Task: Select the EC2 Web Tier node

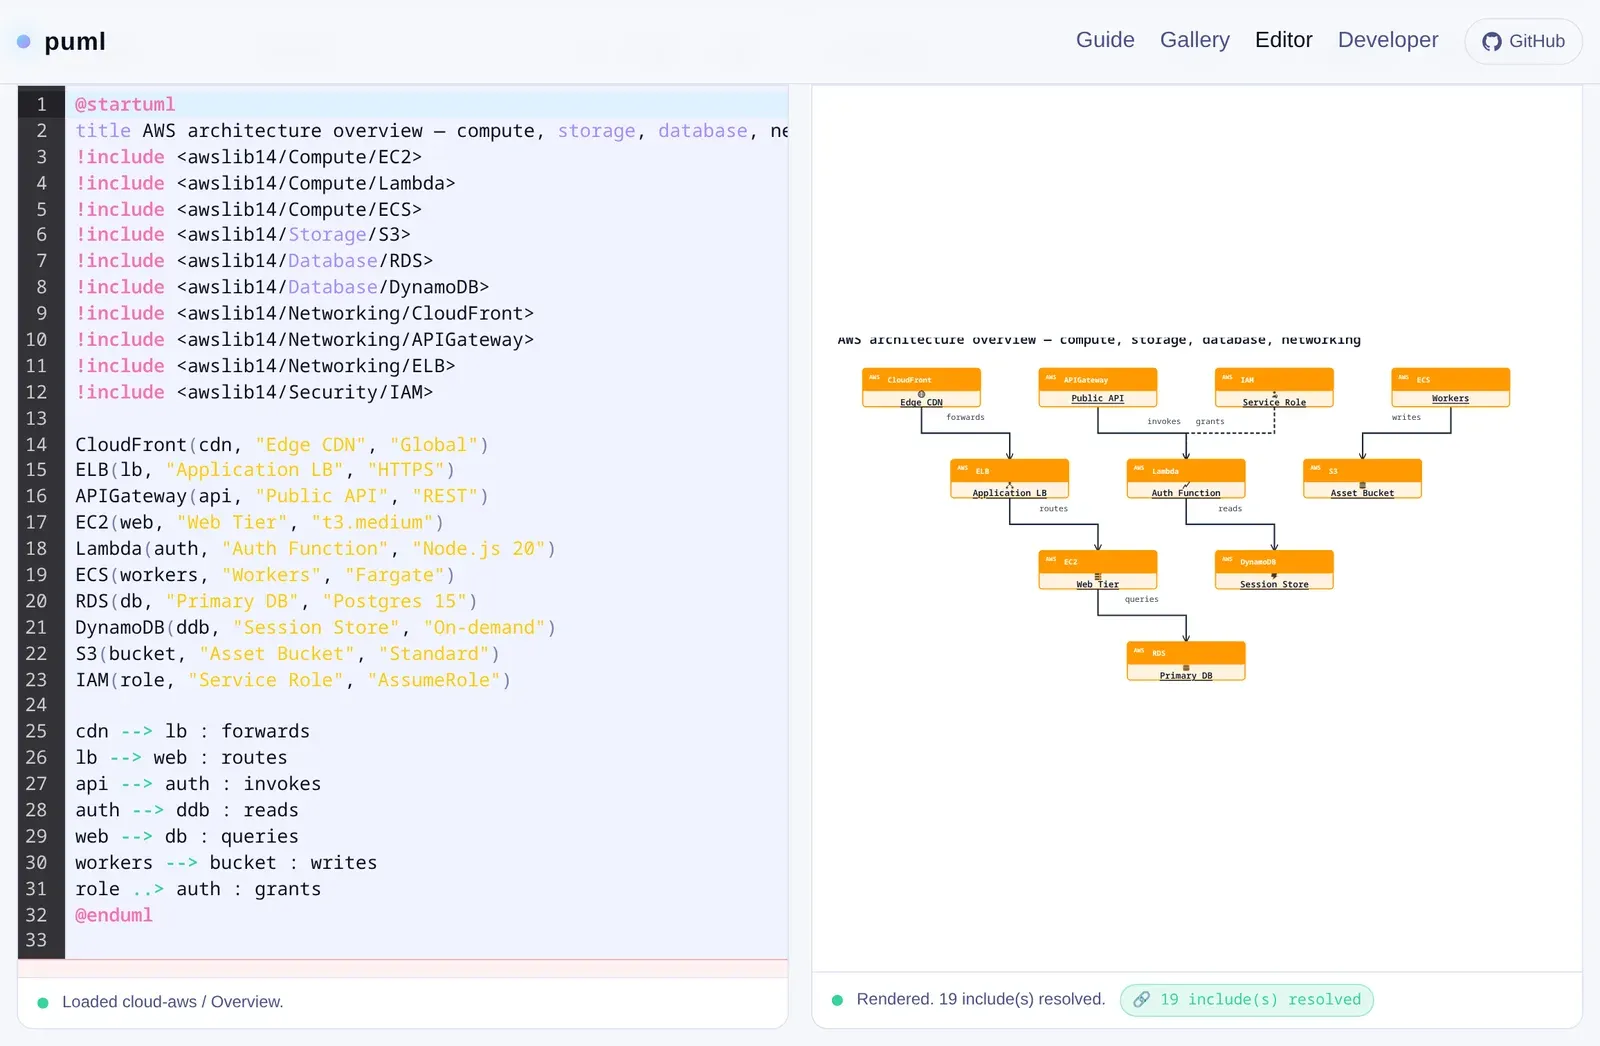Action: click(x=1097, y=570)
